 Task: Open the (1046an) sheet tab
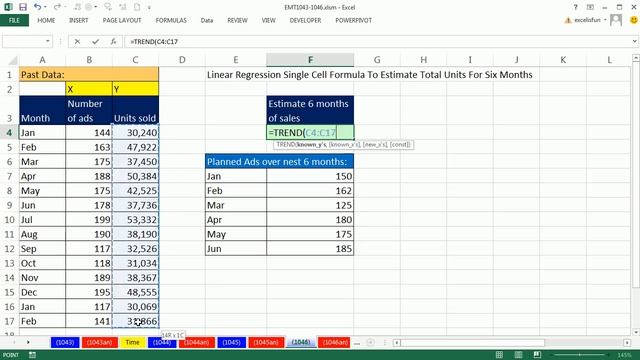pyautogui.click(x=335, y=342)
